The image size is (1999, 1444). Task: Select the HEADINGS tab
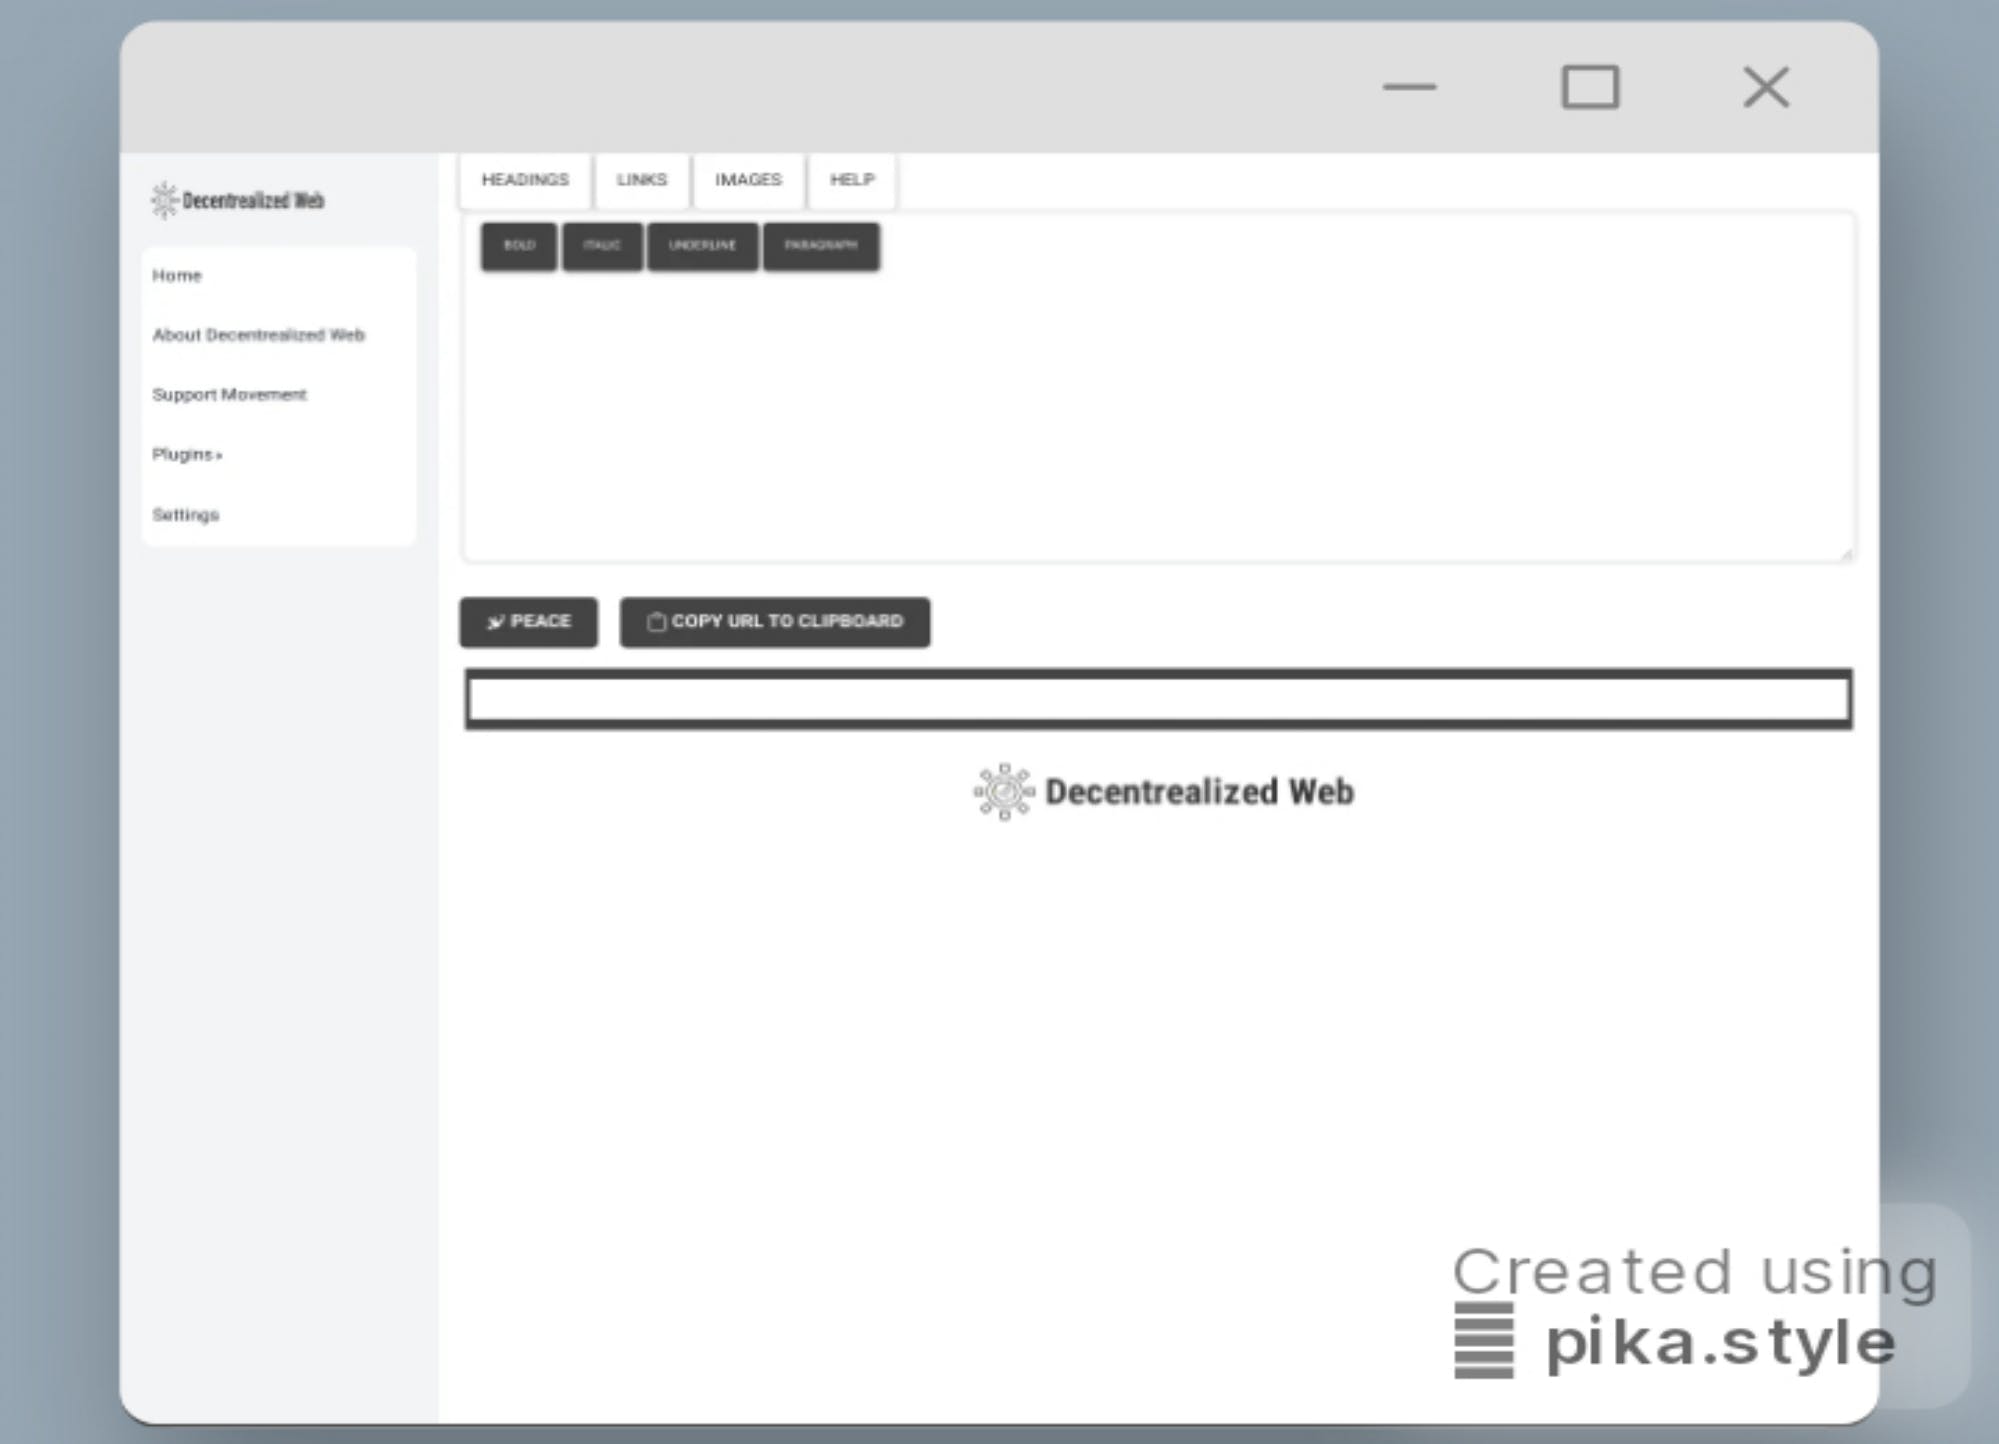point(525,179)
